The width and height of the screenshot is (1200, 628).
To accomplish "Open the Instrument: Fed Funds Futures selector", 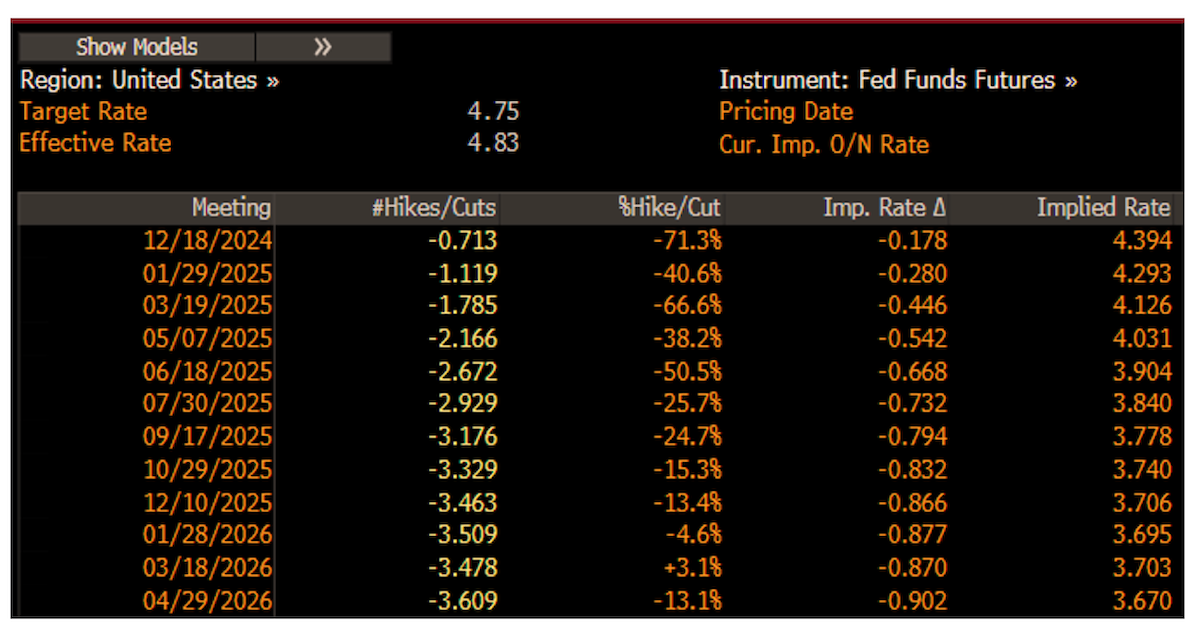I will pos(897,80).
